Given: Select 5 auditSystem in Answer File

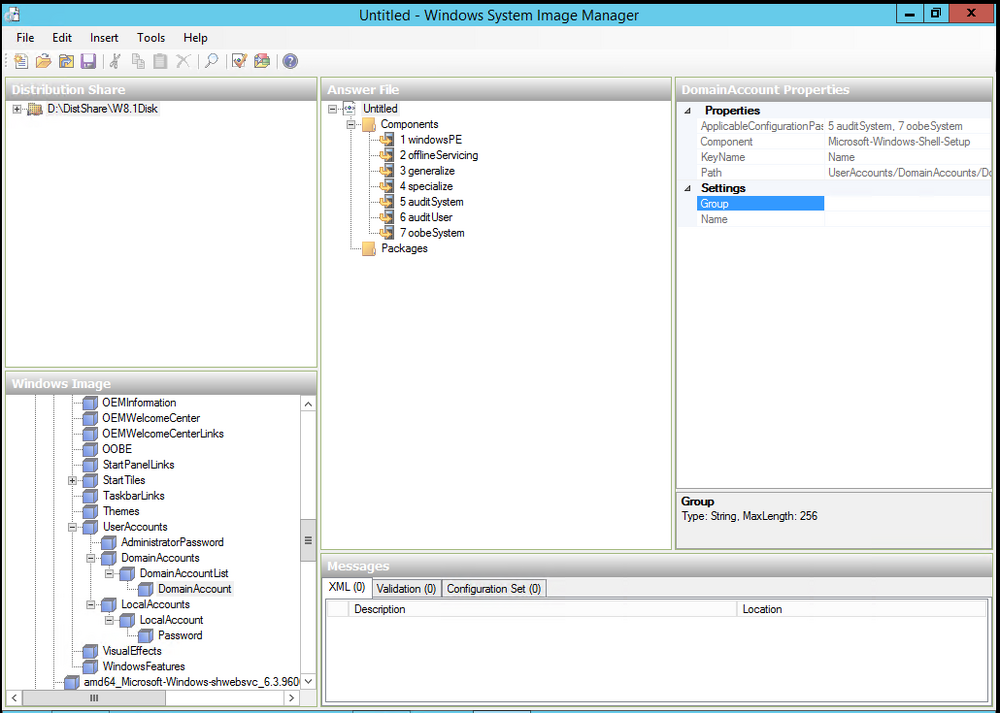Looking at the screenshot, I should (431, 202).
